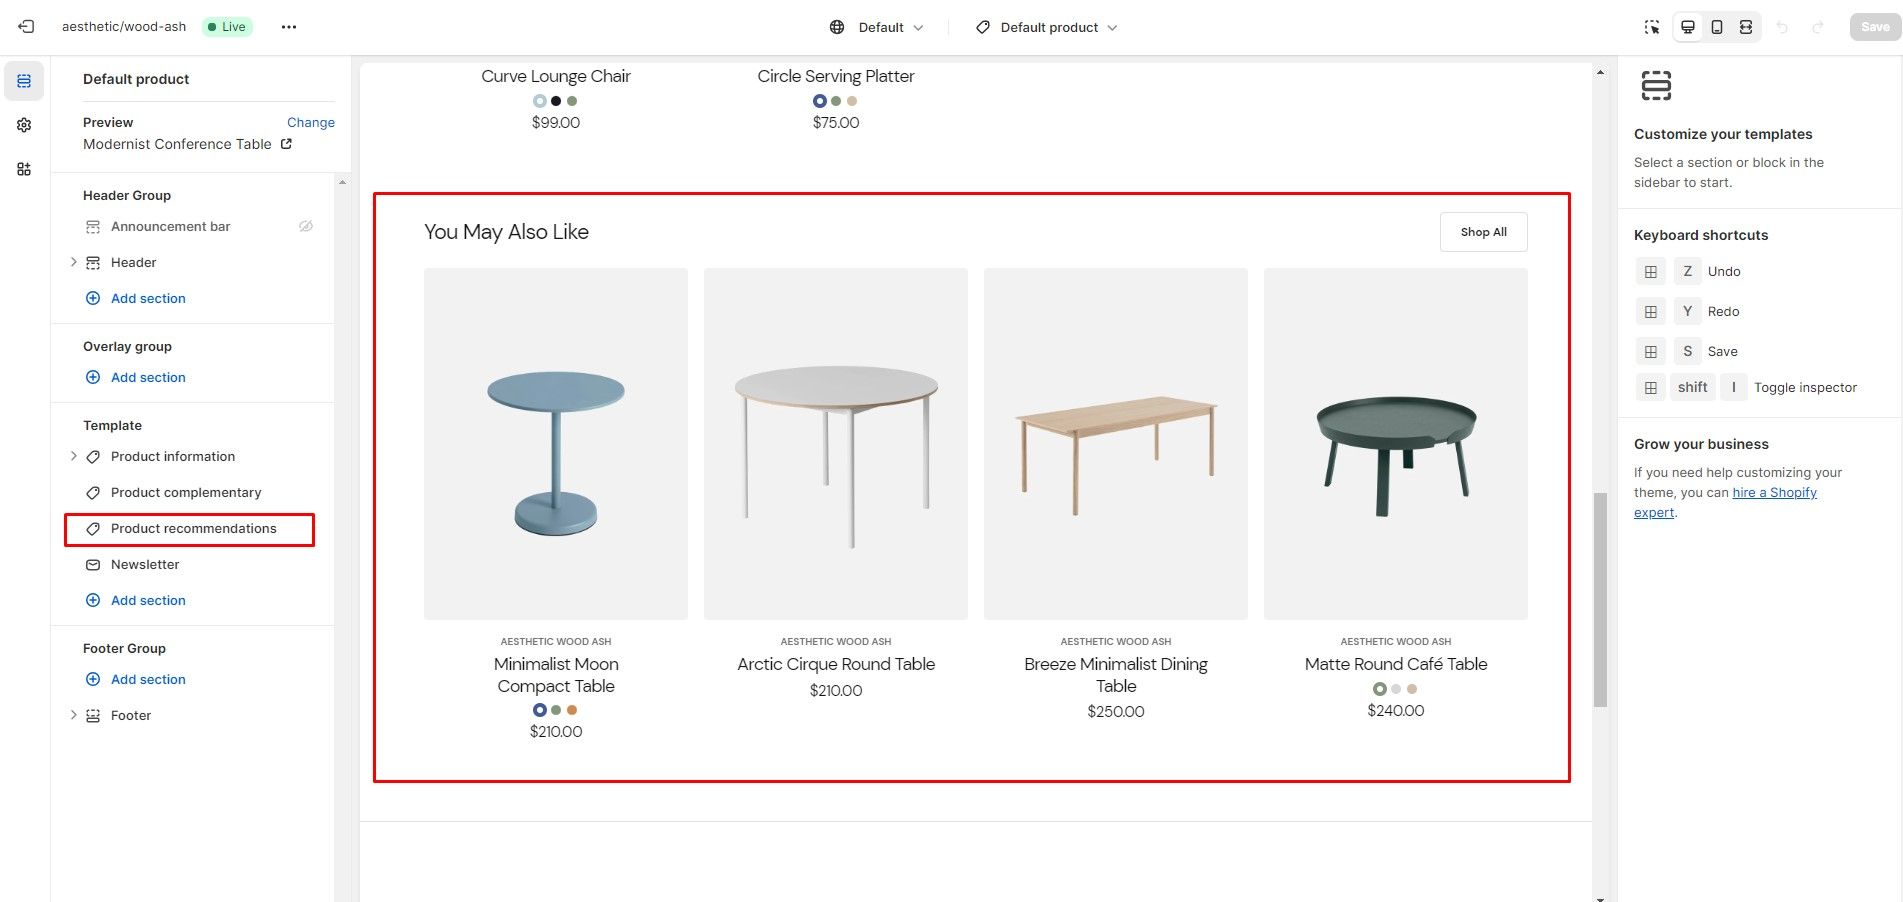Open the three-dot more actions menu

(x=289, y=27)
